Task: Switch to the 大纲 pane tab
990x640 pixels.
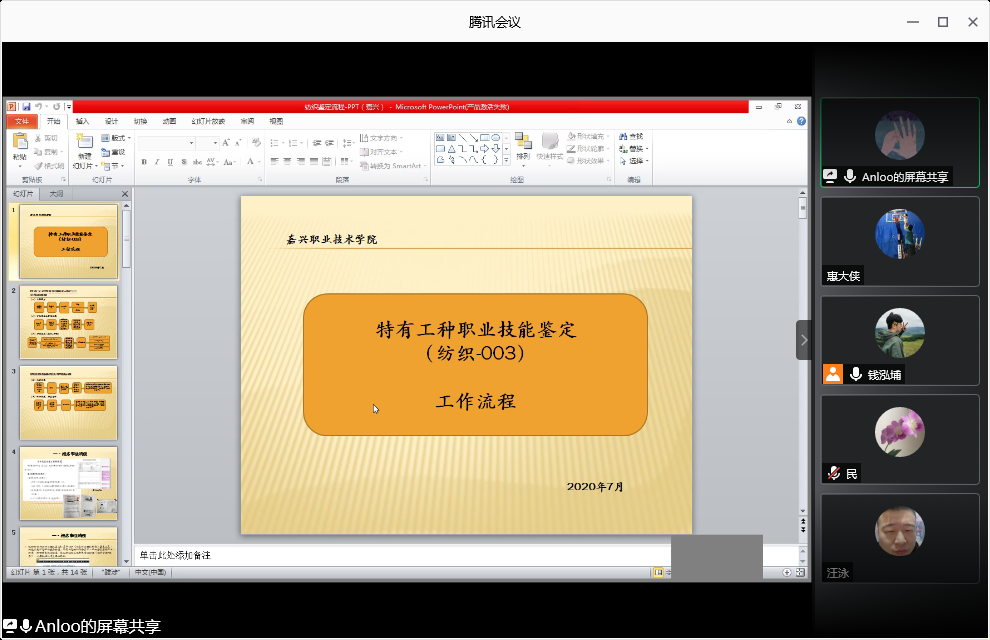Action: click(x=57, y=193)
